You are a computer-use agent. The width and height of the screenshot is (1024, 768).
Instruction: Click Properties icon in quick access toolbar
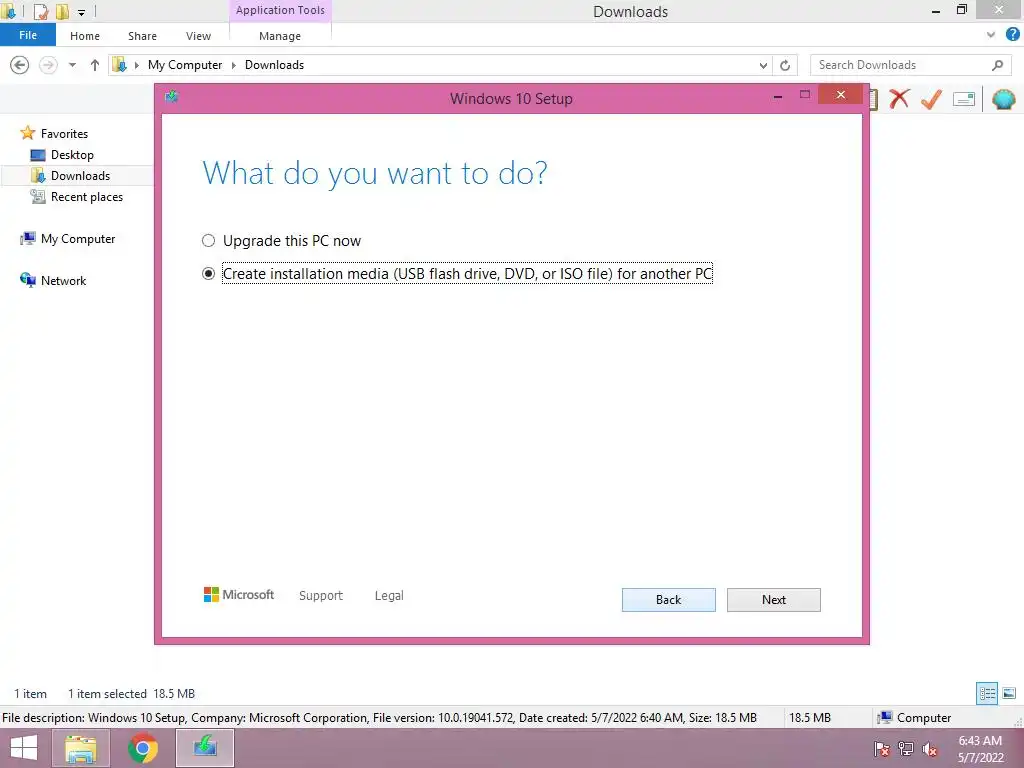40,11
